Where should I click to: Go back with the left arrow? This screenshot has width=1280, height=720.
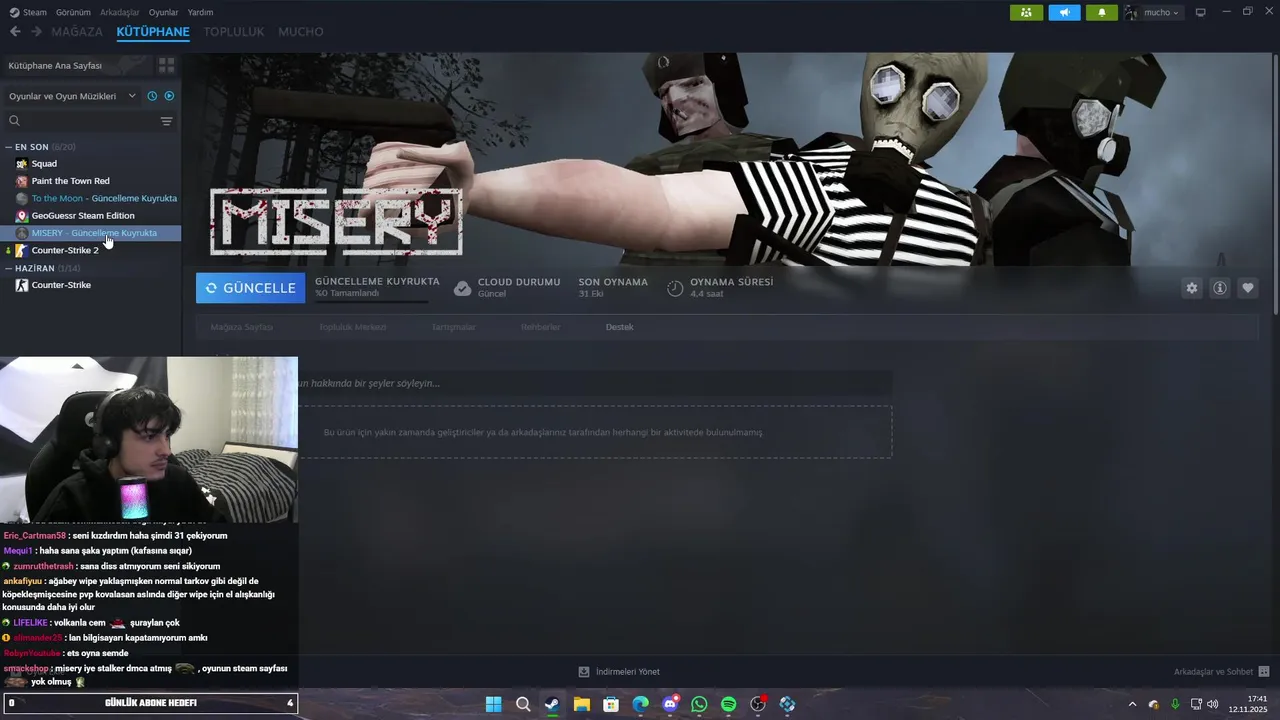tap(15, 32)
